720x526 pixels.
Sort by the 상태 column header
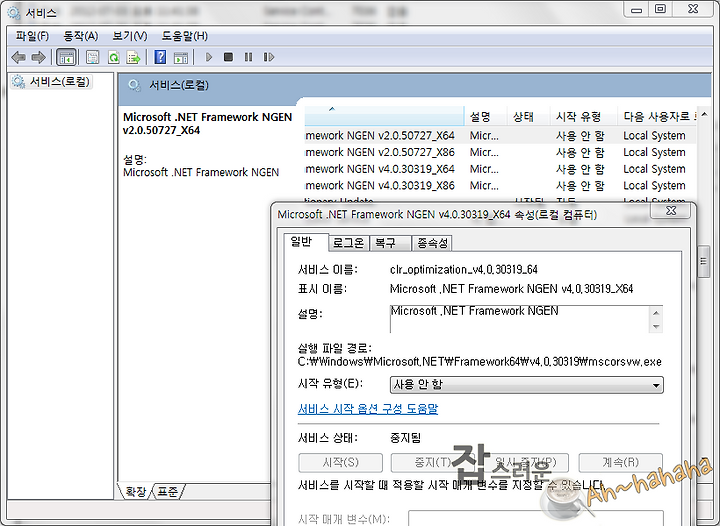(x=528, y=117)
